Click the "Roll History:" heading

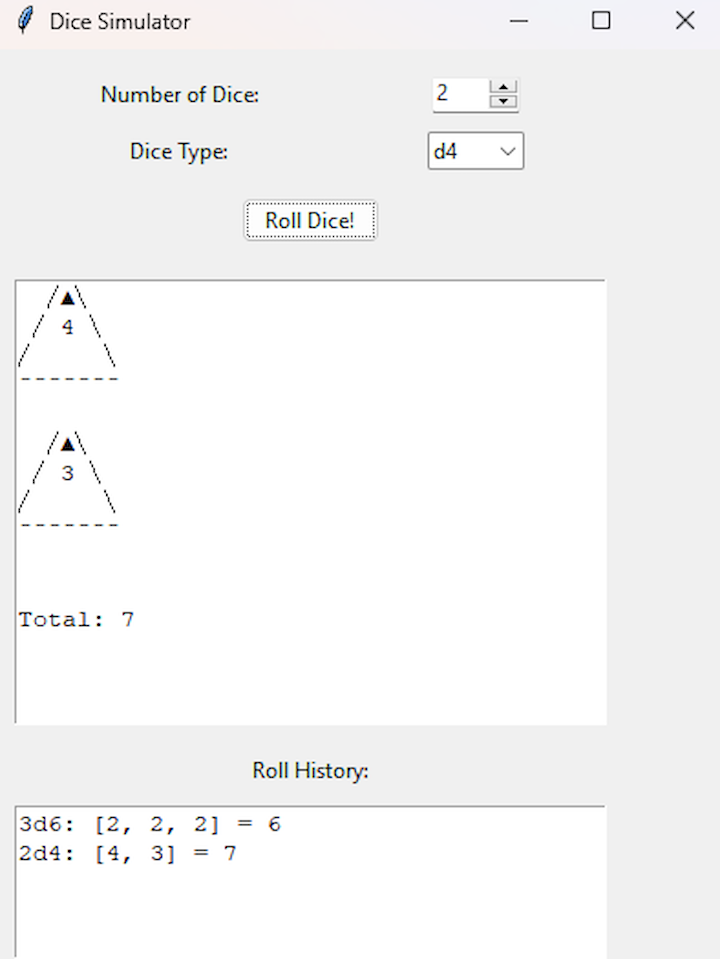click(x=311, y=771)
